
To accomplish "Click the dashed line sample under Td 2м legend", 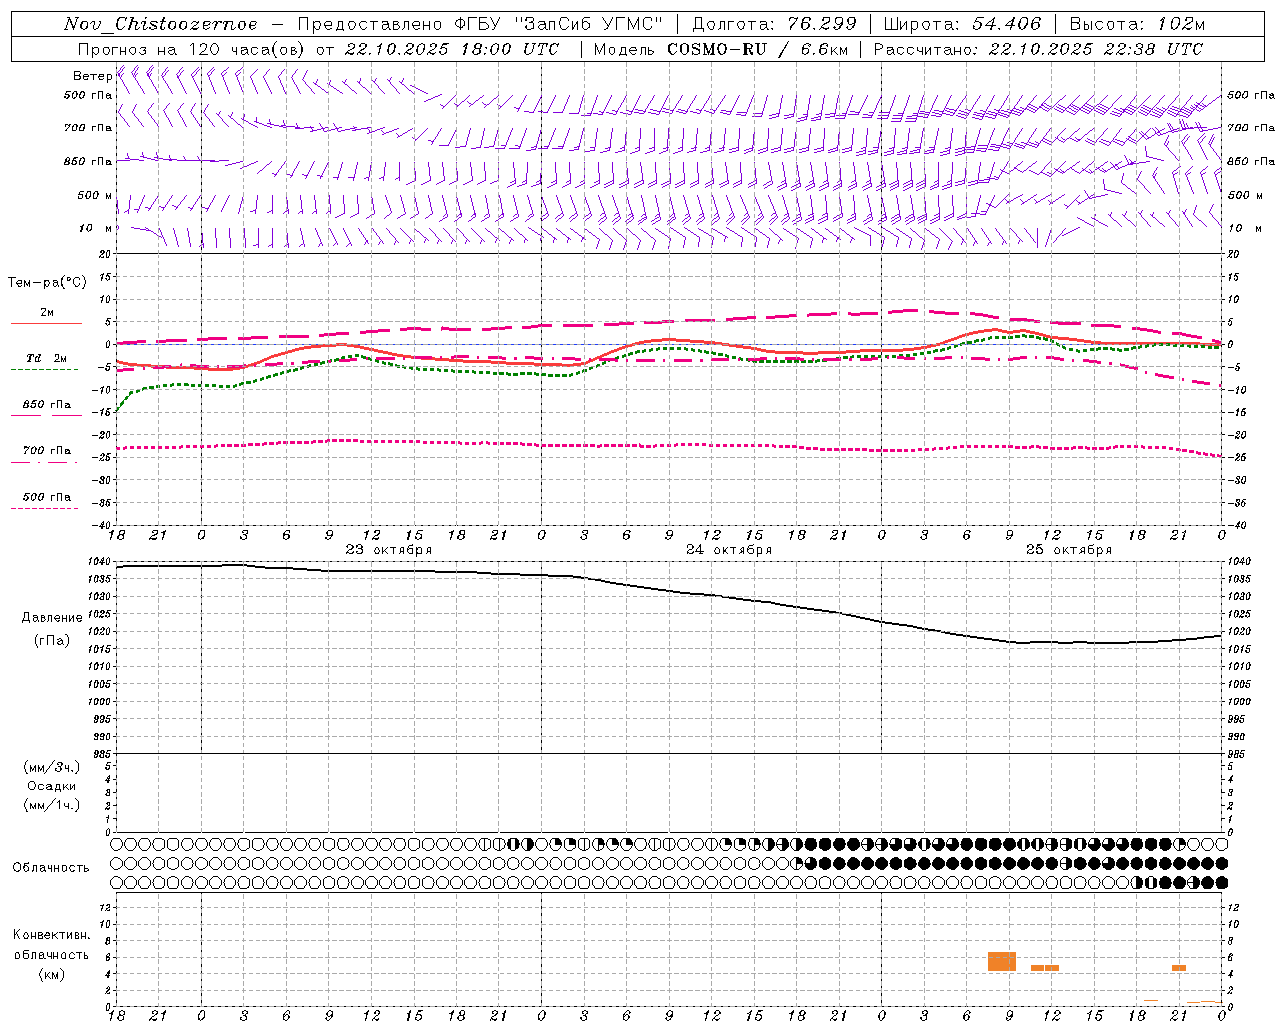I will pos(46,370).
